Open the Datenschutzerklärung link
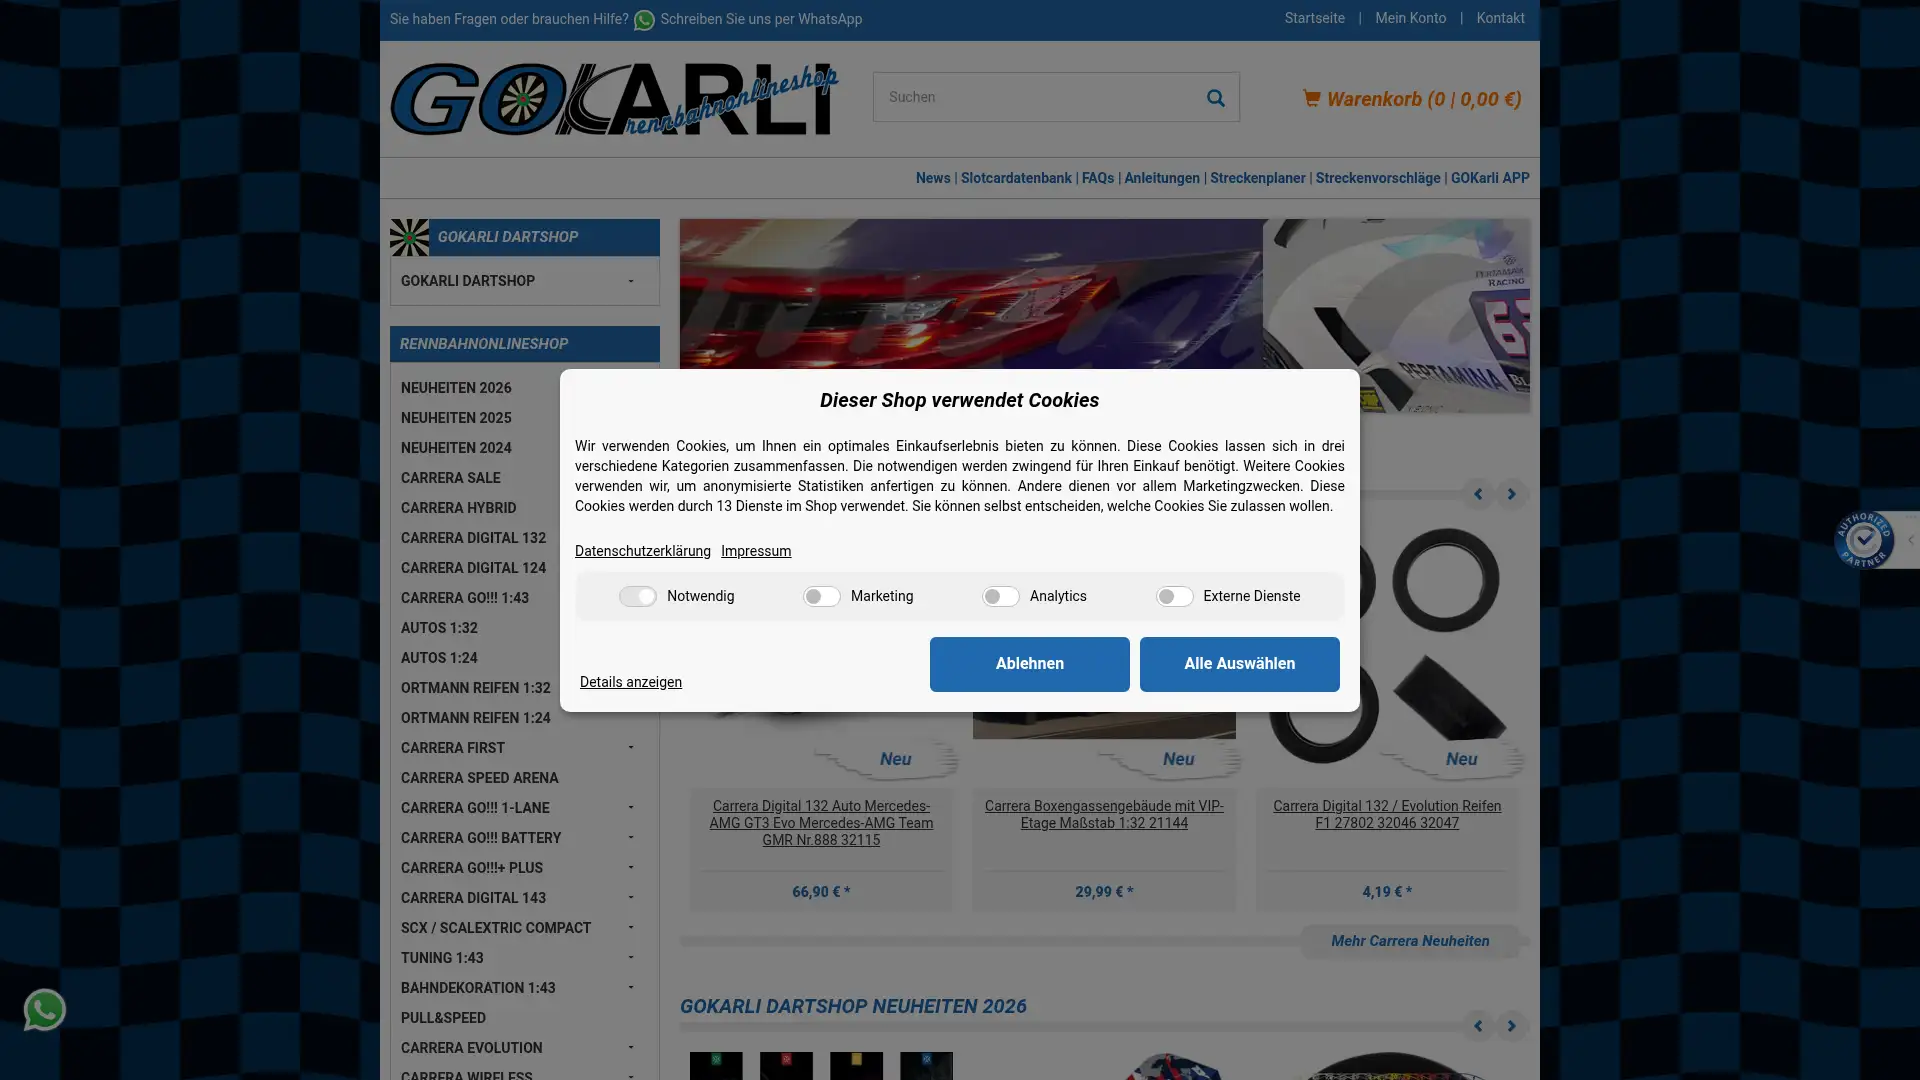 click(x=642, y=551)
